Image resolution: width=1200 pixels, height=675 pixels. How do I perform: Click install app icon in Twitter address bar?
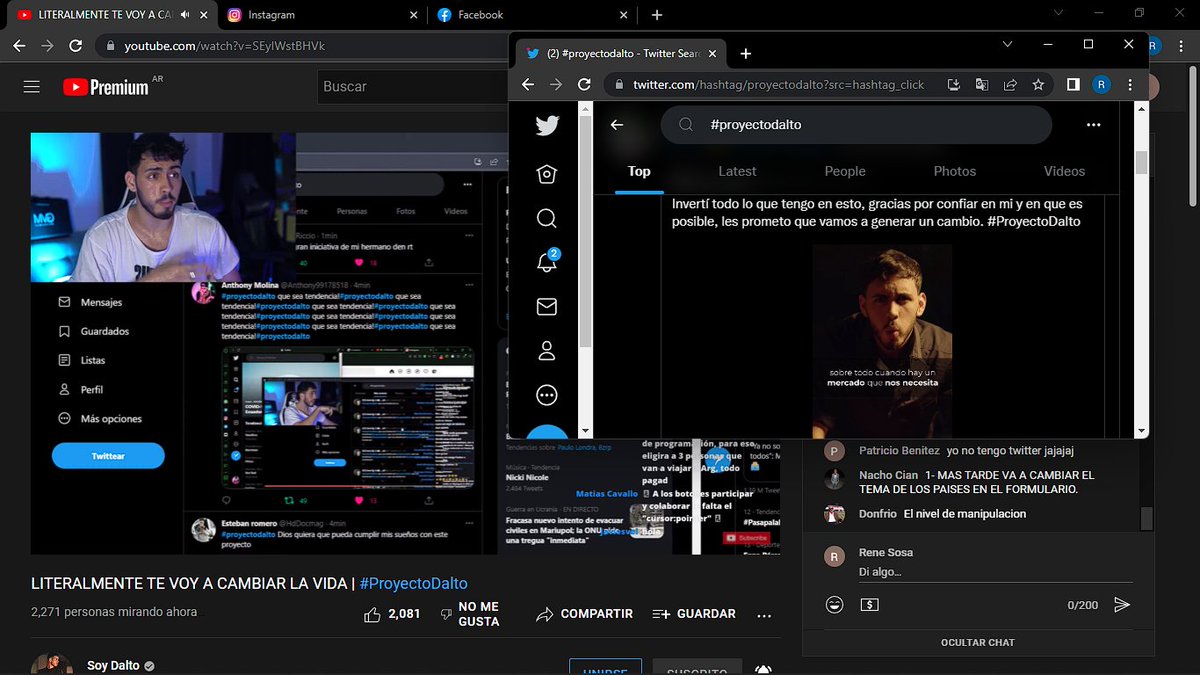(954, 85)
